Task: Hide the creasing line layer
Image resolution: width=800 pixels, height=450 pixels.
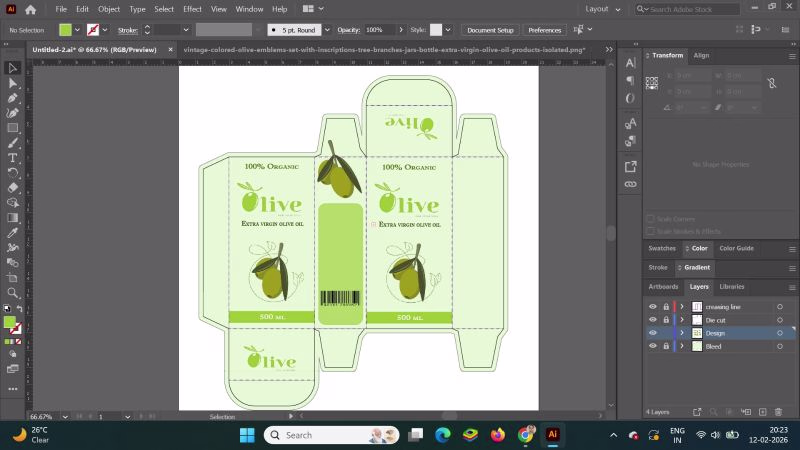Action: [653, 307]
